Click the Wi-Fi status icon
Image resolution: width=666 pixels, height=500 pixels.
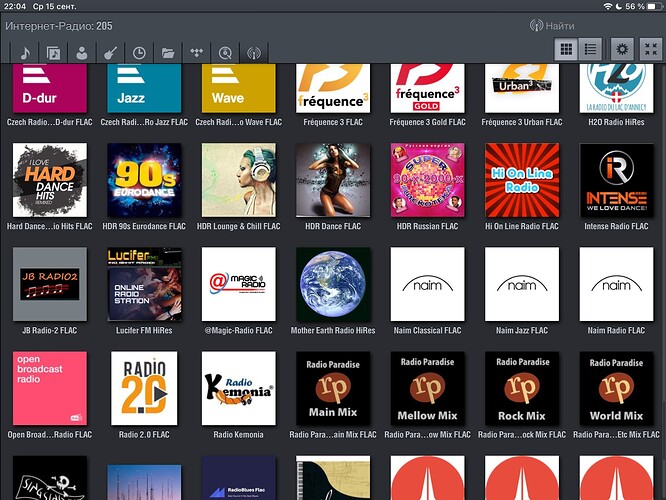(x=608, y=6)
